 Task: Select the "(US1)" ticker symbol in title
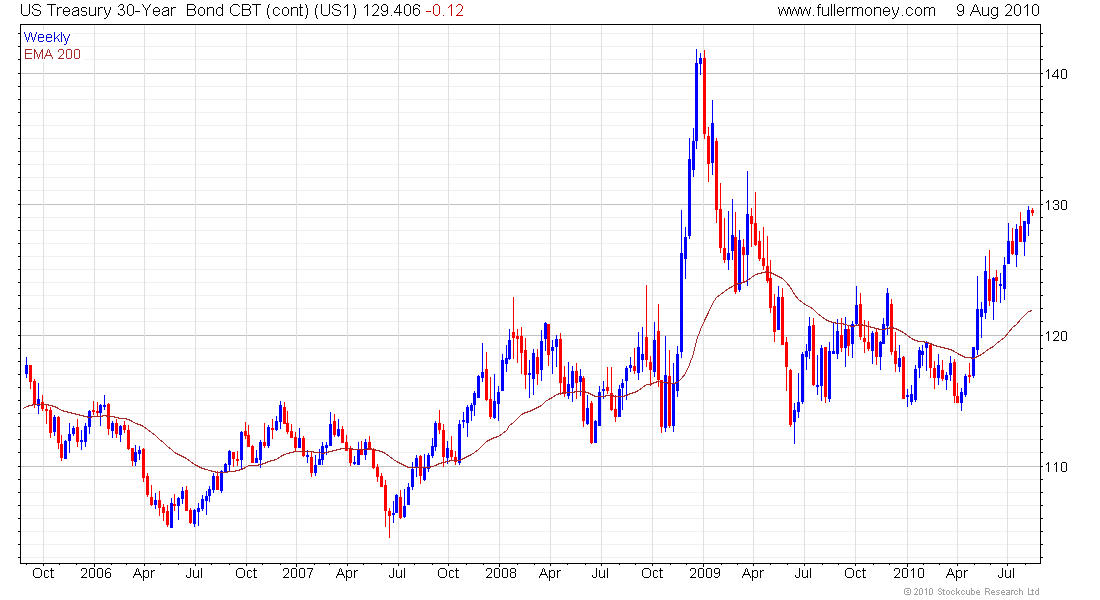335,11
